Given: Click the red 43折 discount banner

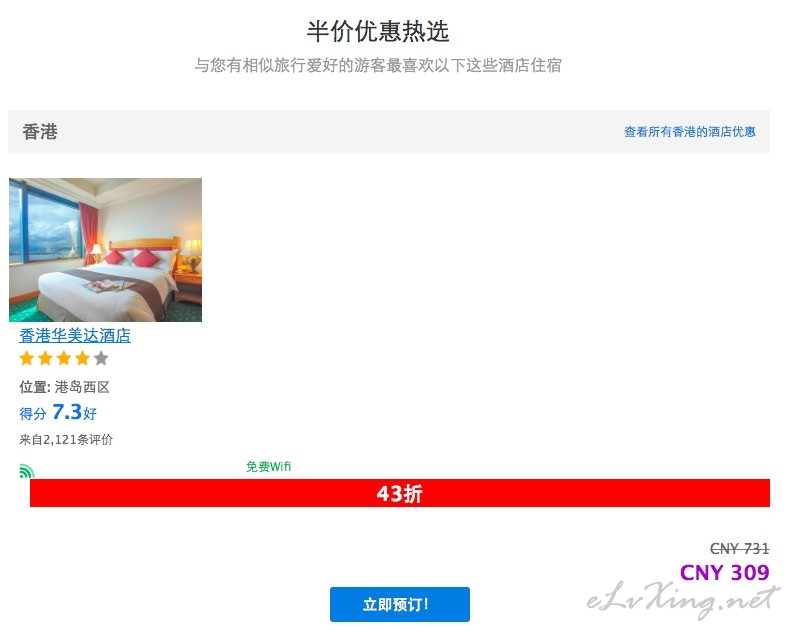Looking at the screenshot, I should click(x=400, y=493).
